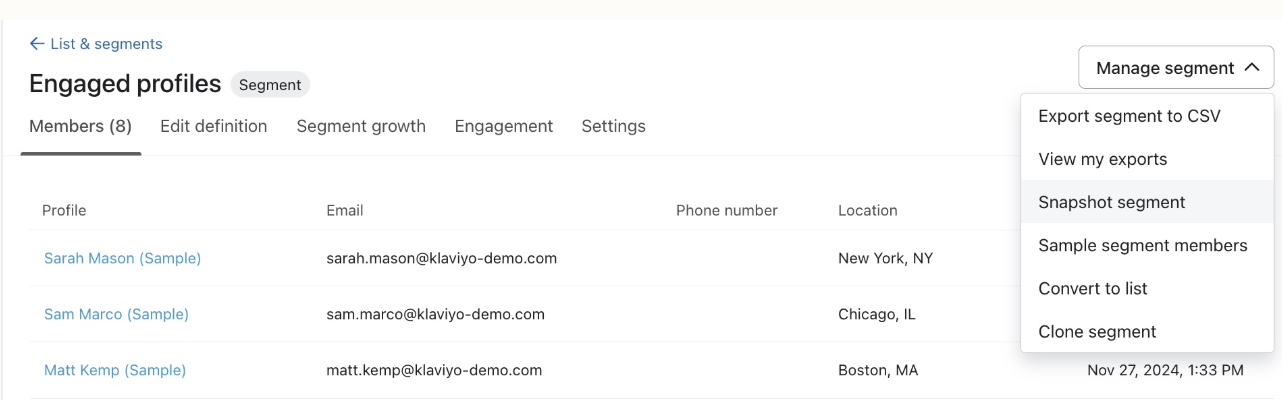Click the Profile column header
Screen dimensions: 1282x400
tap(64, 210)
